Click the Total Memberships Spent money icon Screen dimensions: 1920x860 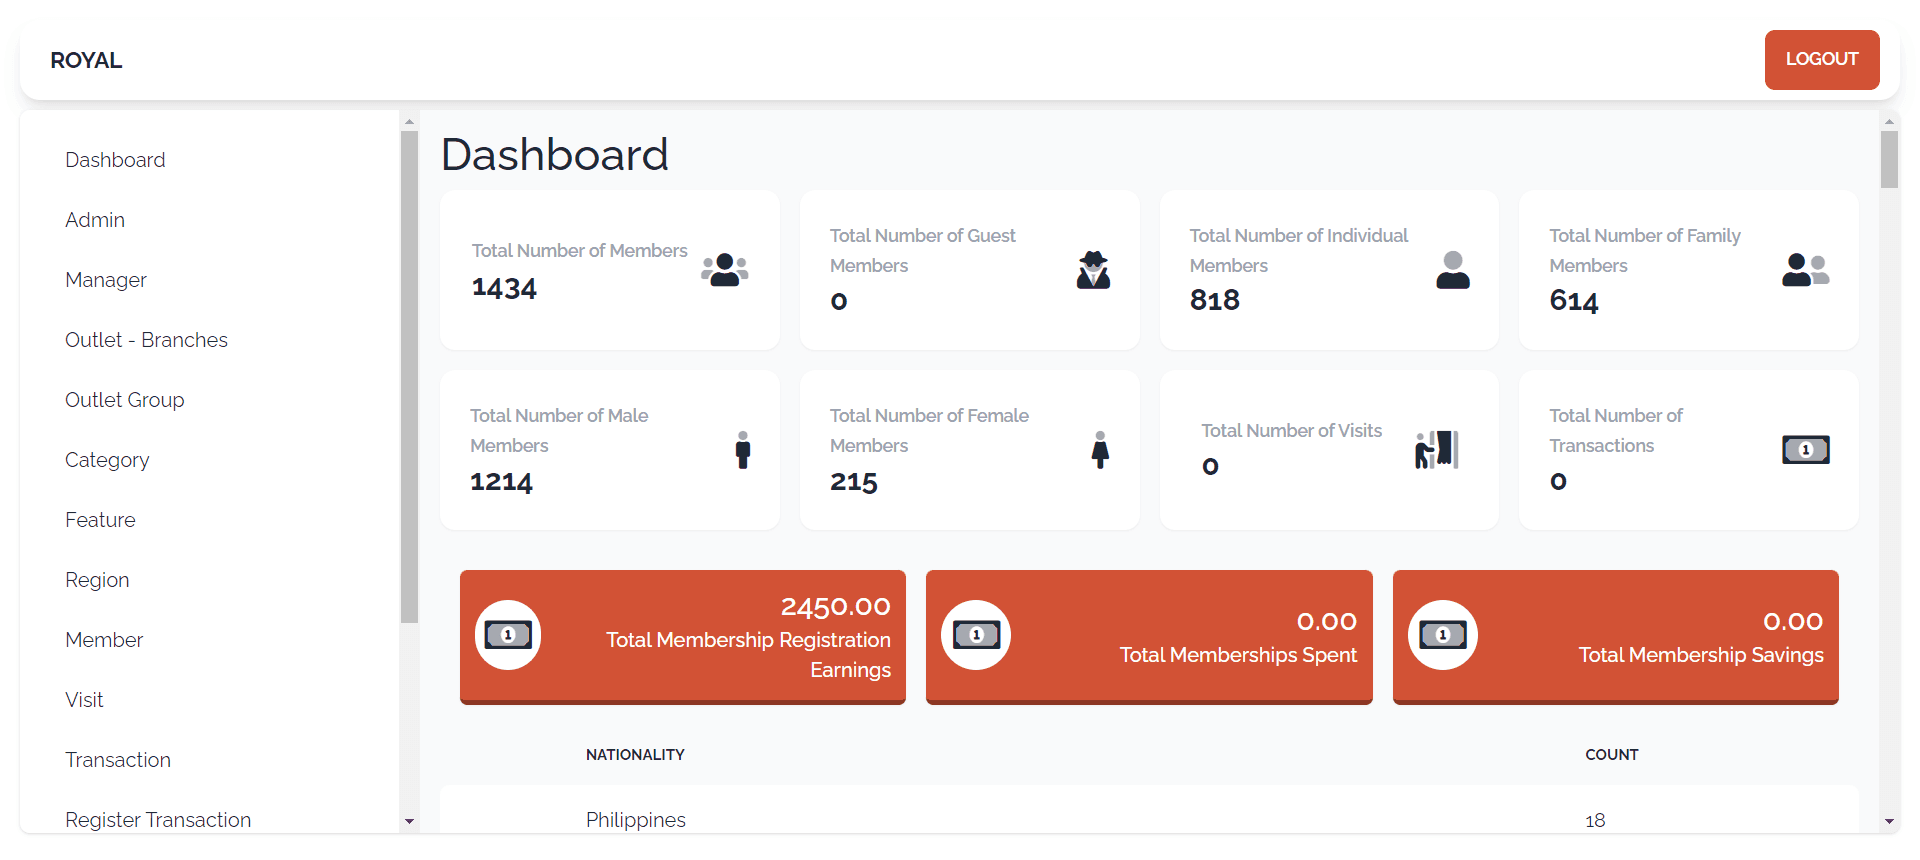coord(976,635)
